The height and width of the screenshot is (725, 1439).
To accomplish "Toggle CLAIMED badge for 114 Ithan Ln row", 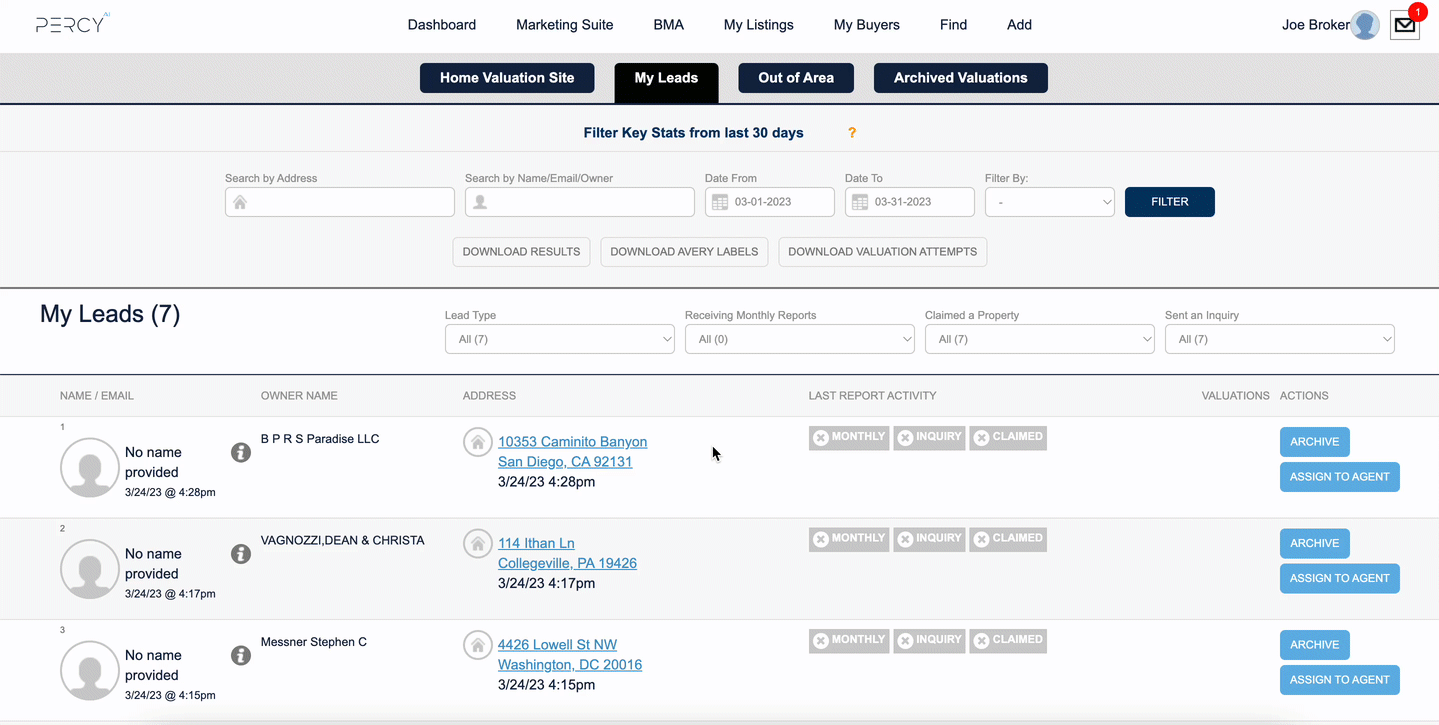I will click(1008, 539).
